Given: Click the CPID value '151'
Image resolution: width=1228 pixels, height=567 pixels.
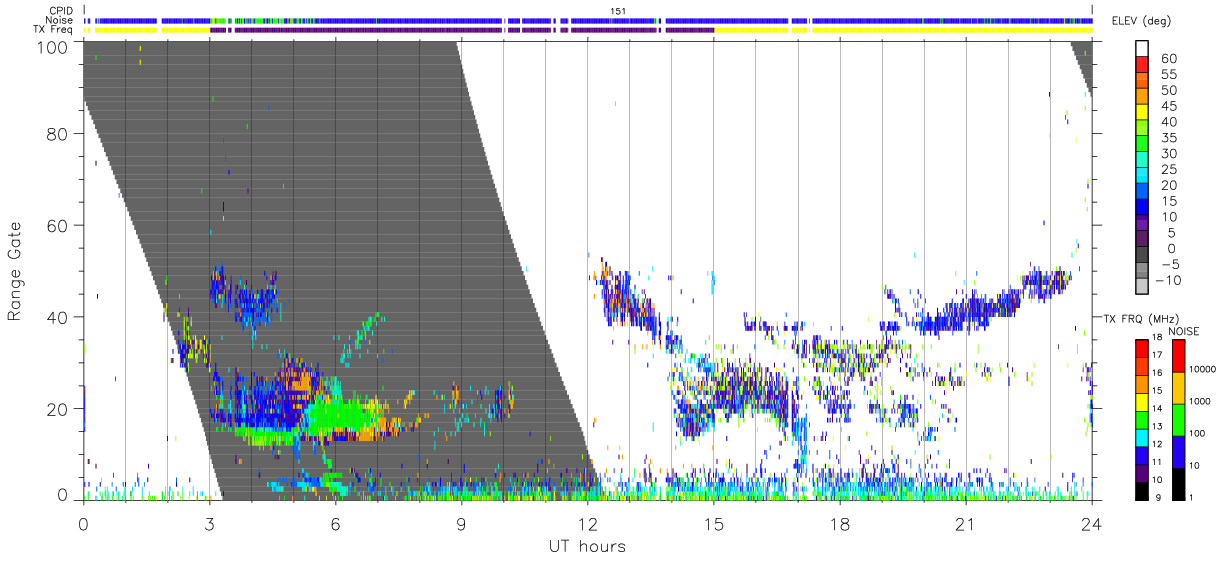Looking at the screenshot, I should (x=618, y=10).
